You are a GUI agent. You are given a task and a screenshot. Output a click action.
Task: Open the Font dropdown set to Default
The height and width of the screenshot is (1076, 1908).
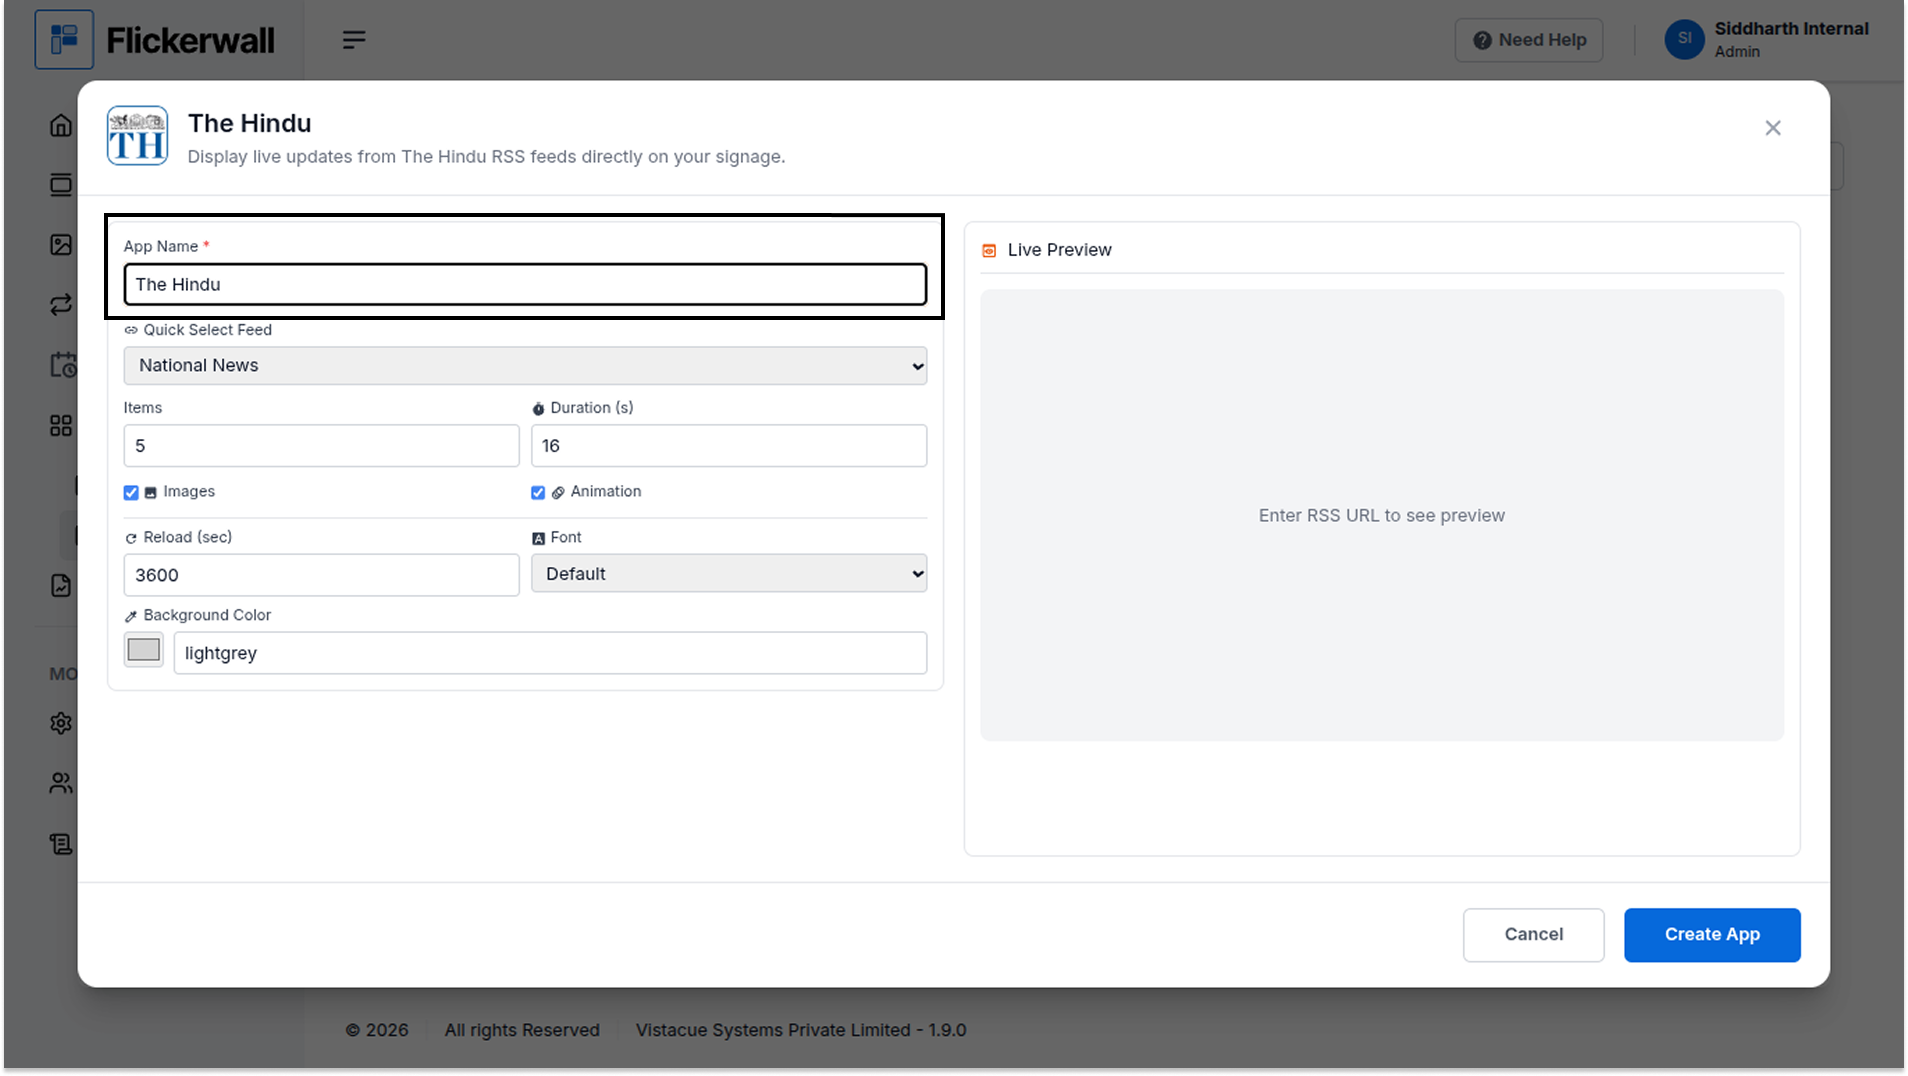(729, 574)
